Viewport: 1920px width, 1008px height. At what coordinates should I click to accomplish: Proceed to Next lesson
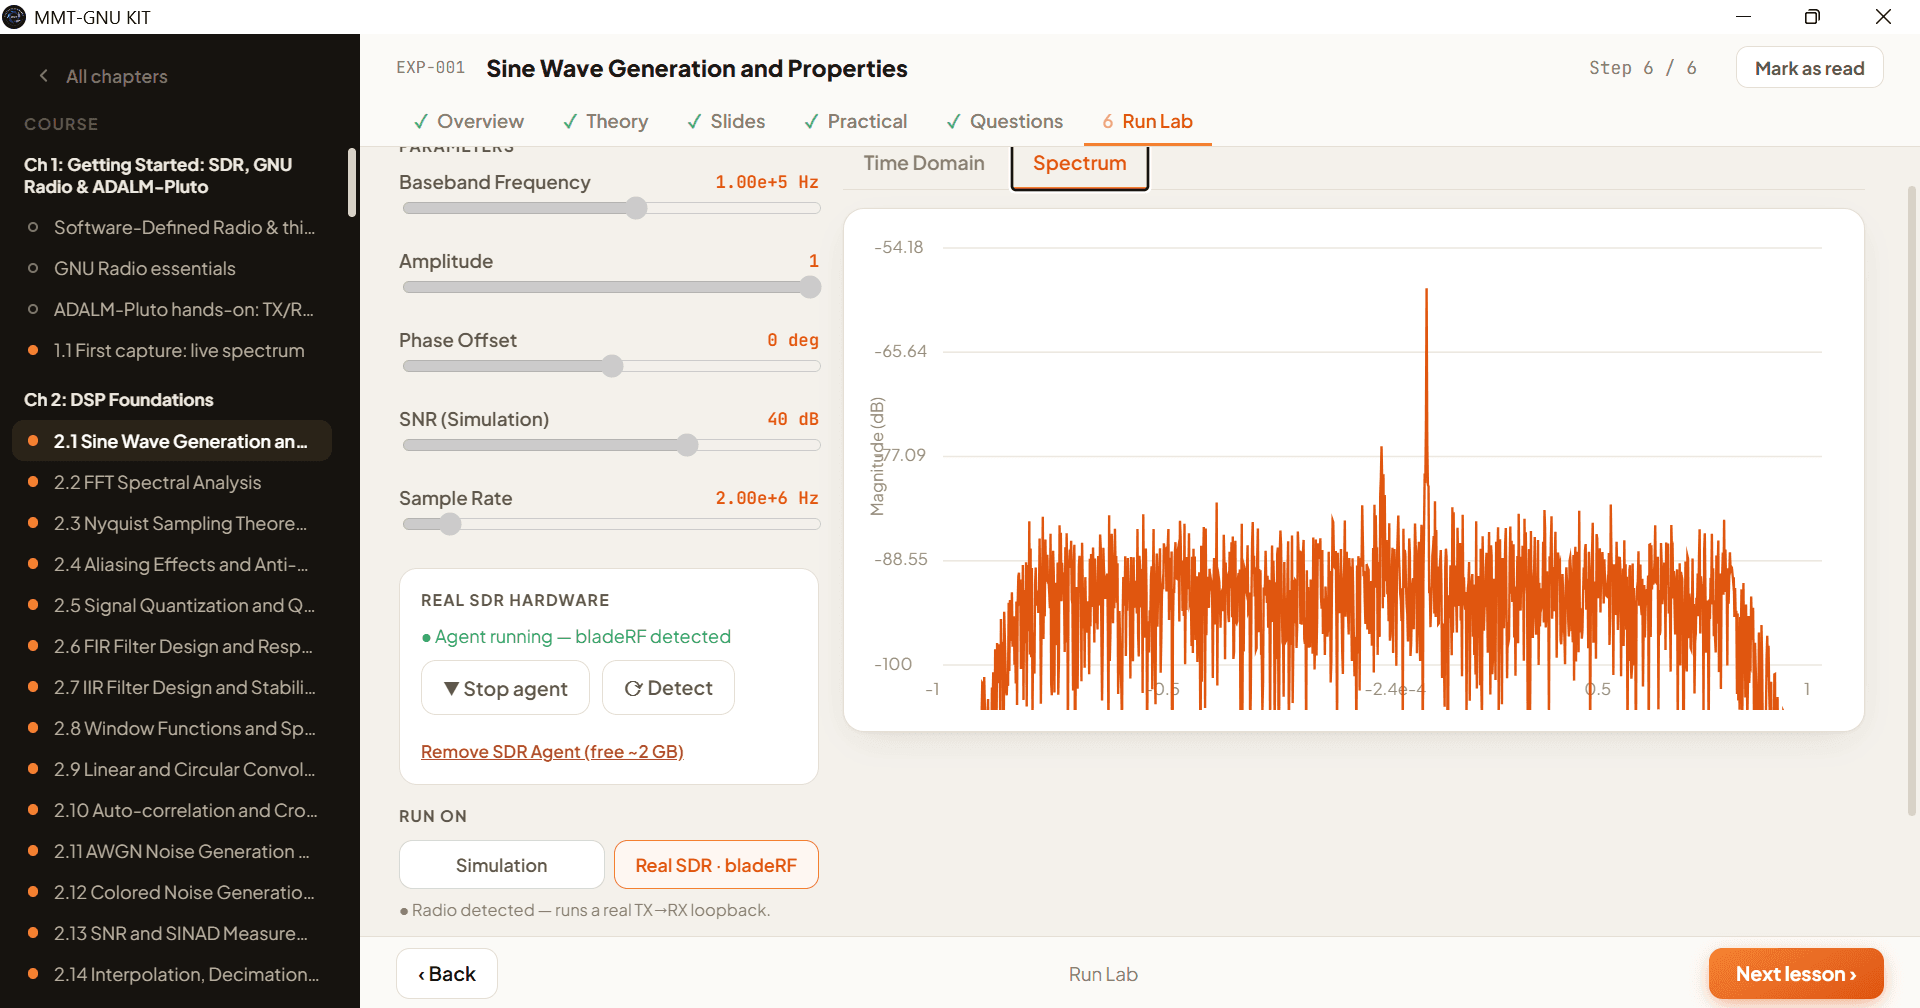[x=1796, y=974]
